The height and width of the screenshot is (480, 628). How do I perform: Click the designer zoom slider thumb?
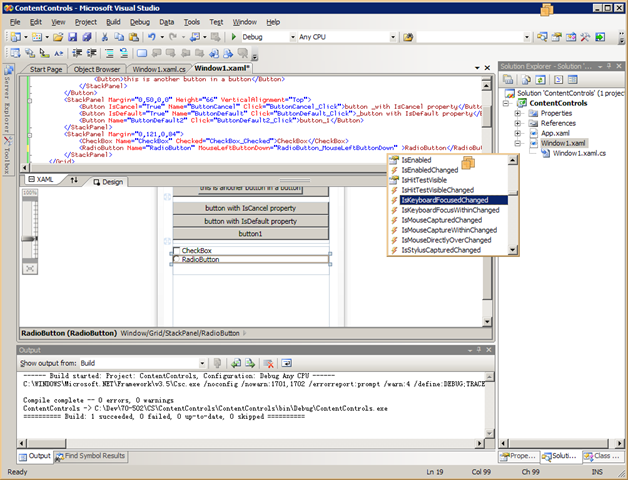click(x=30, y=239)
